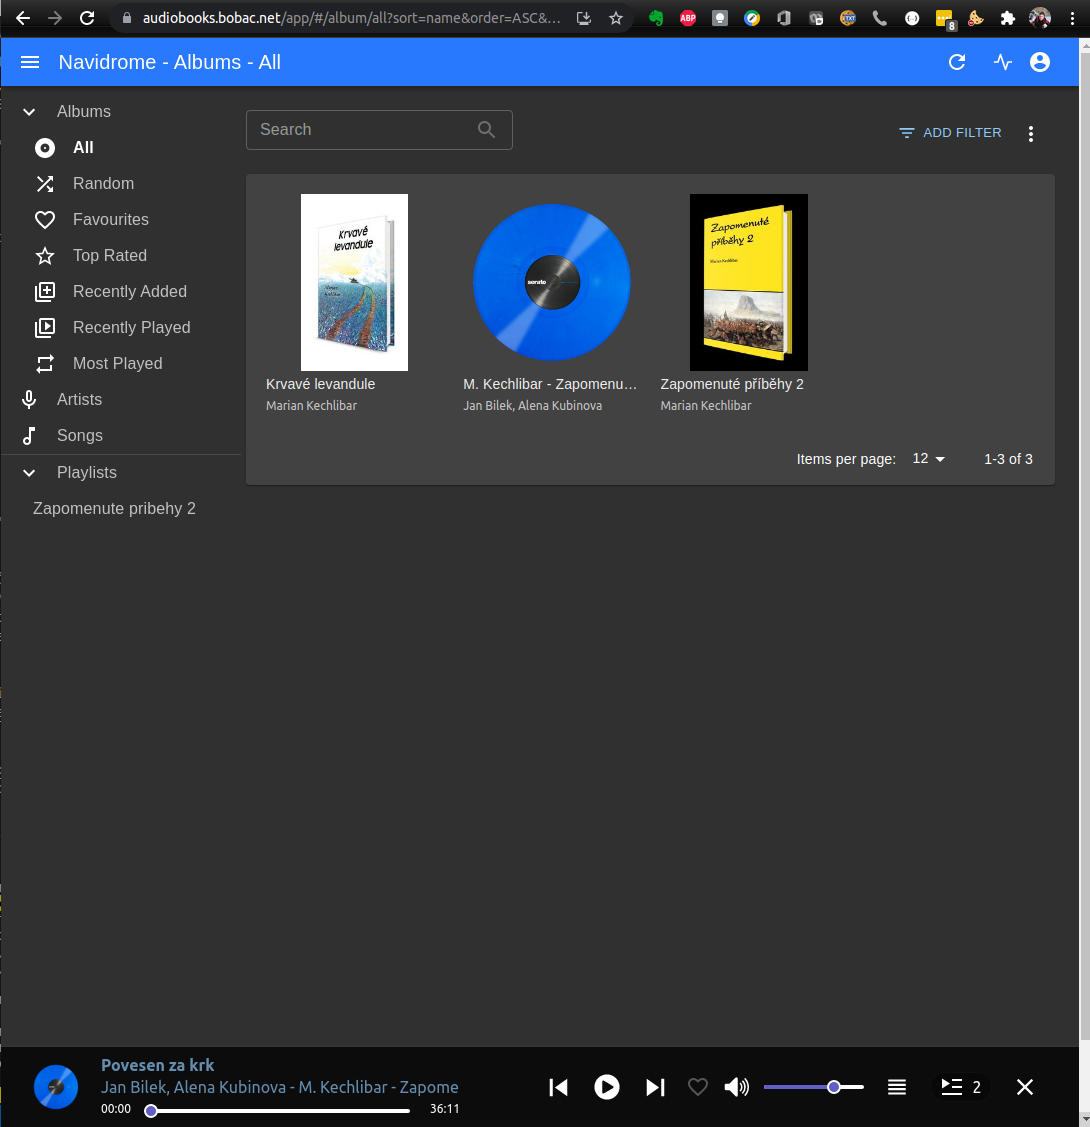Skip to the next track

655,1087
